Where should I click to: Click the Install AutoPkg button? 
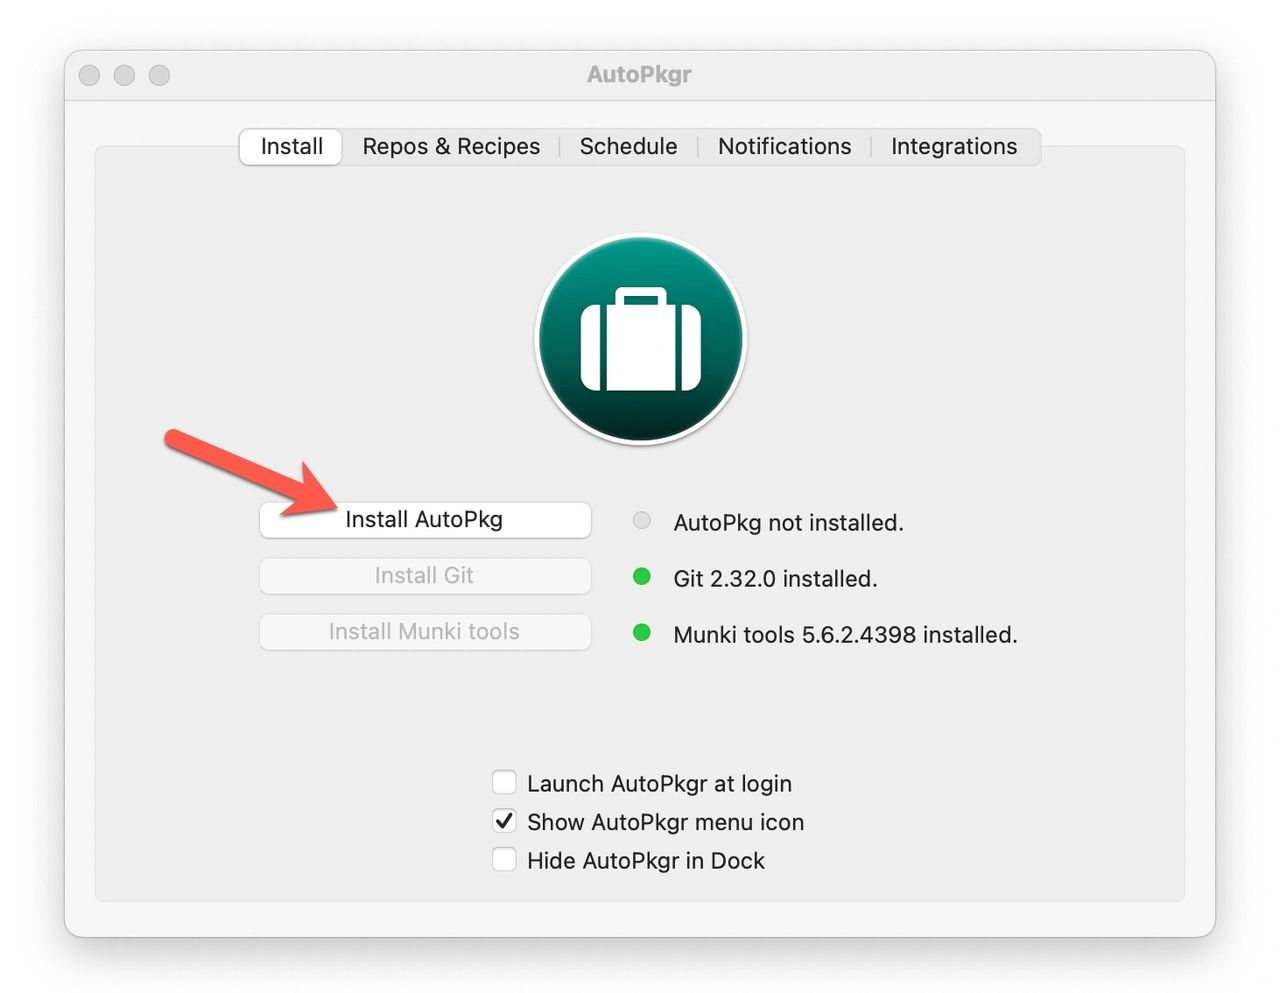pos(425,520)
